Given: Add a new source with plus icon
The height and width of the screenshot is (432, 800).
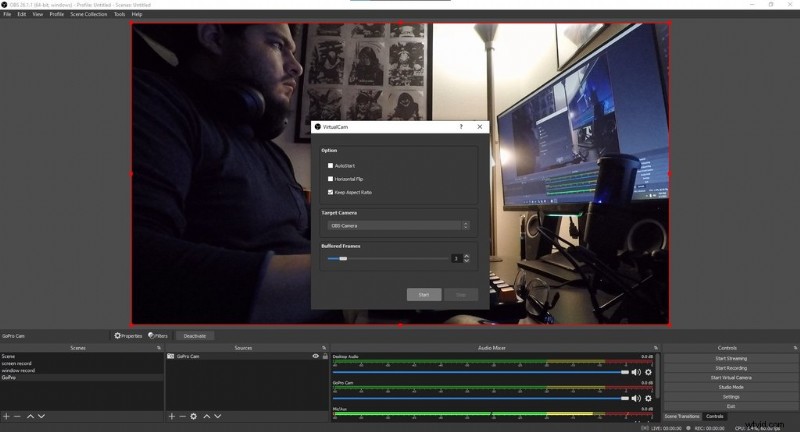Looking at the screenshot, I should point(171,416).
